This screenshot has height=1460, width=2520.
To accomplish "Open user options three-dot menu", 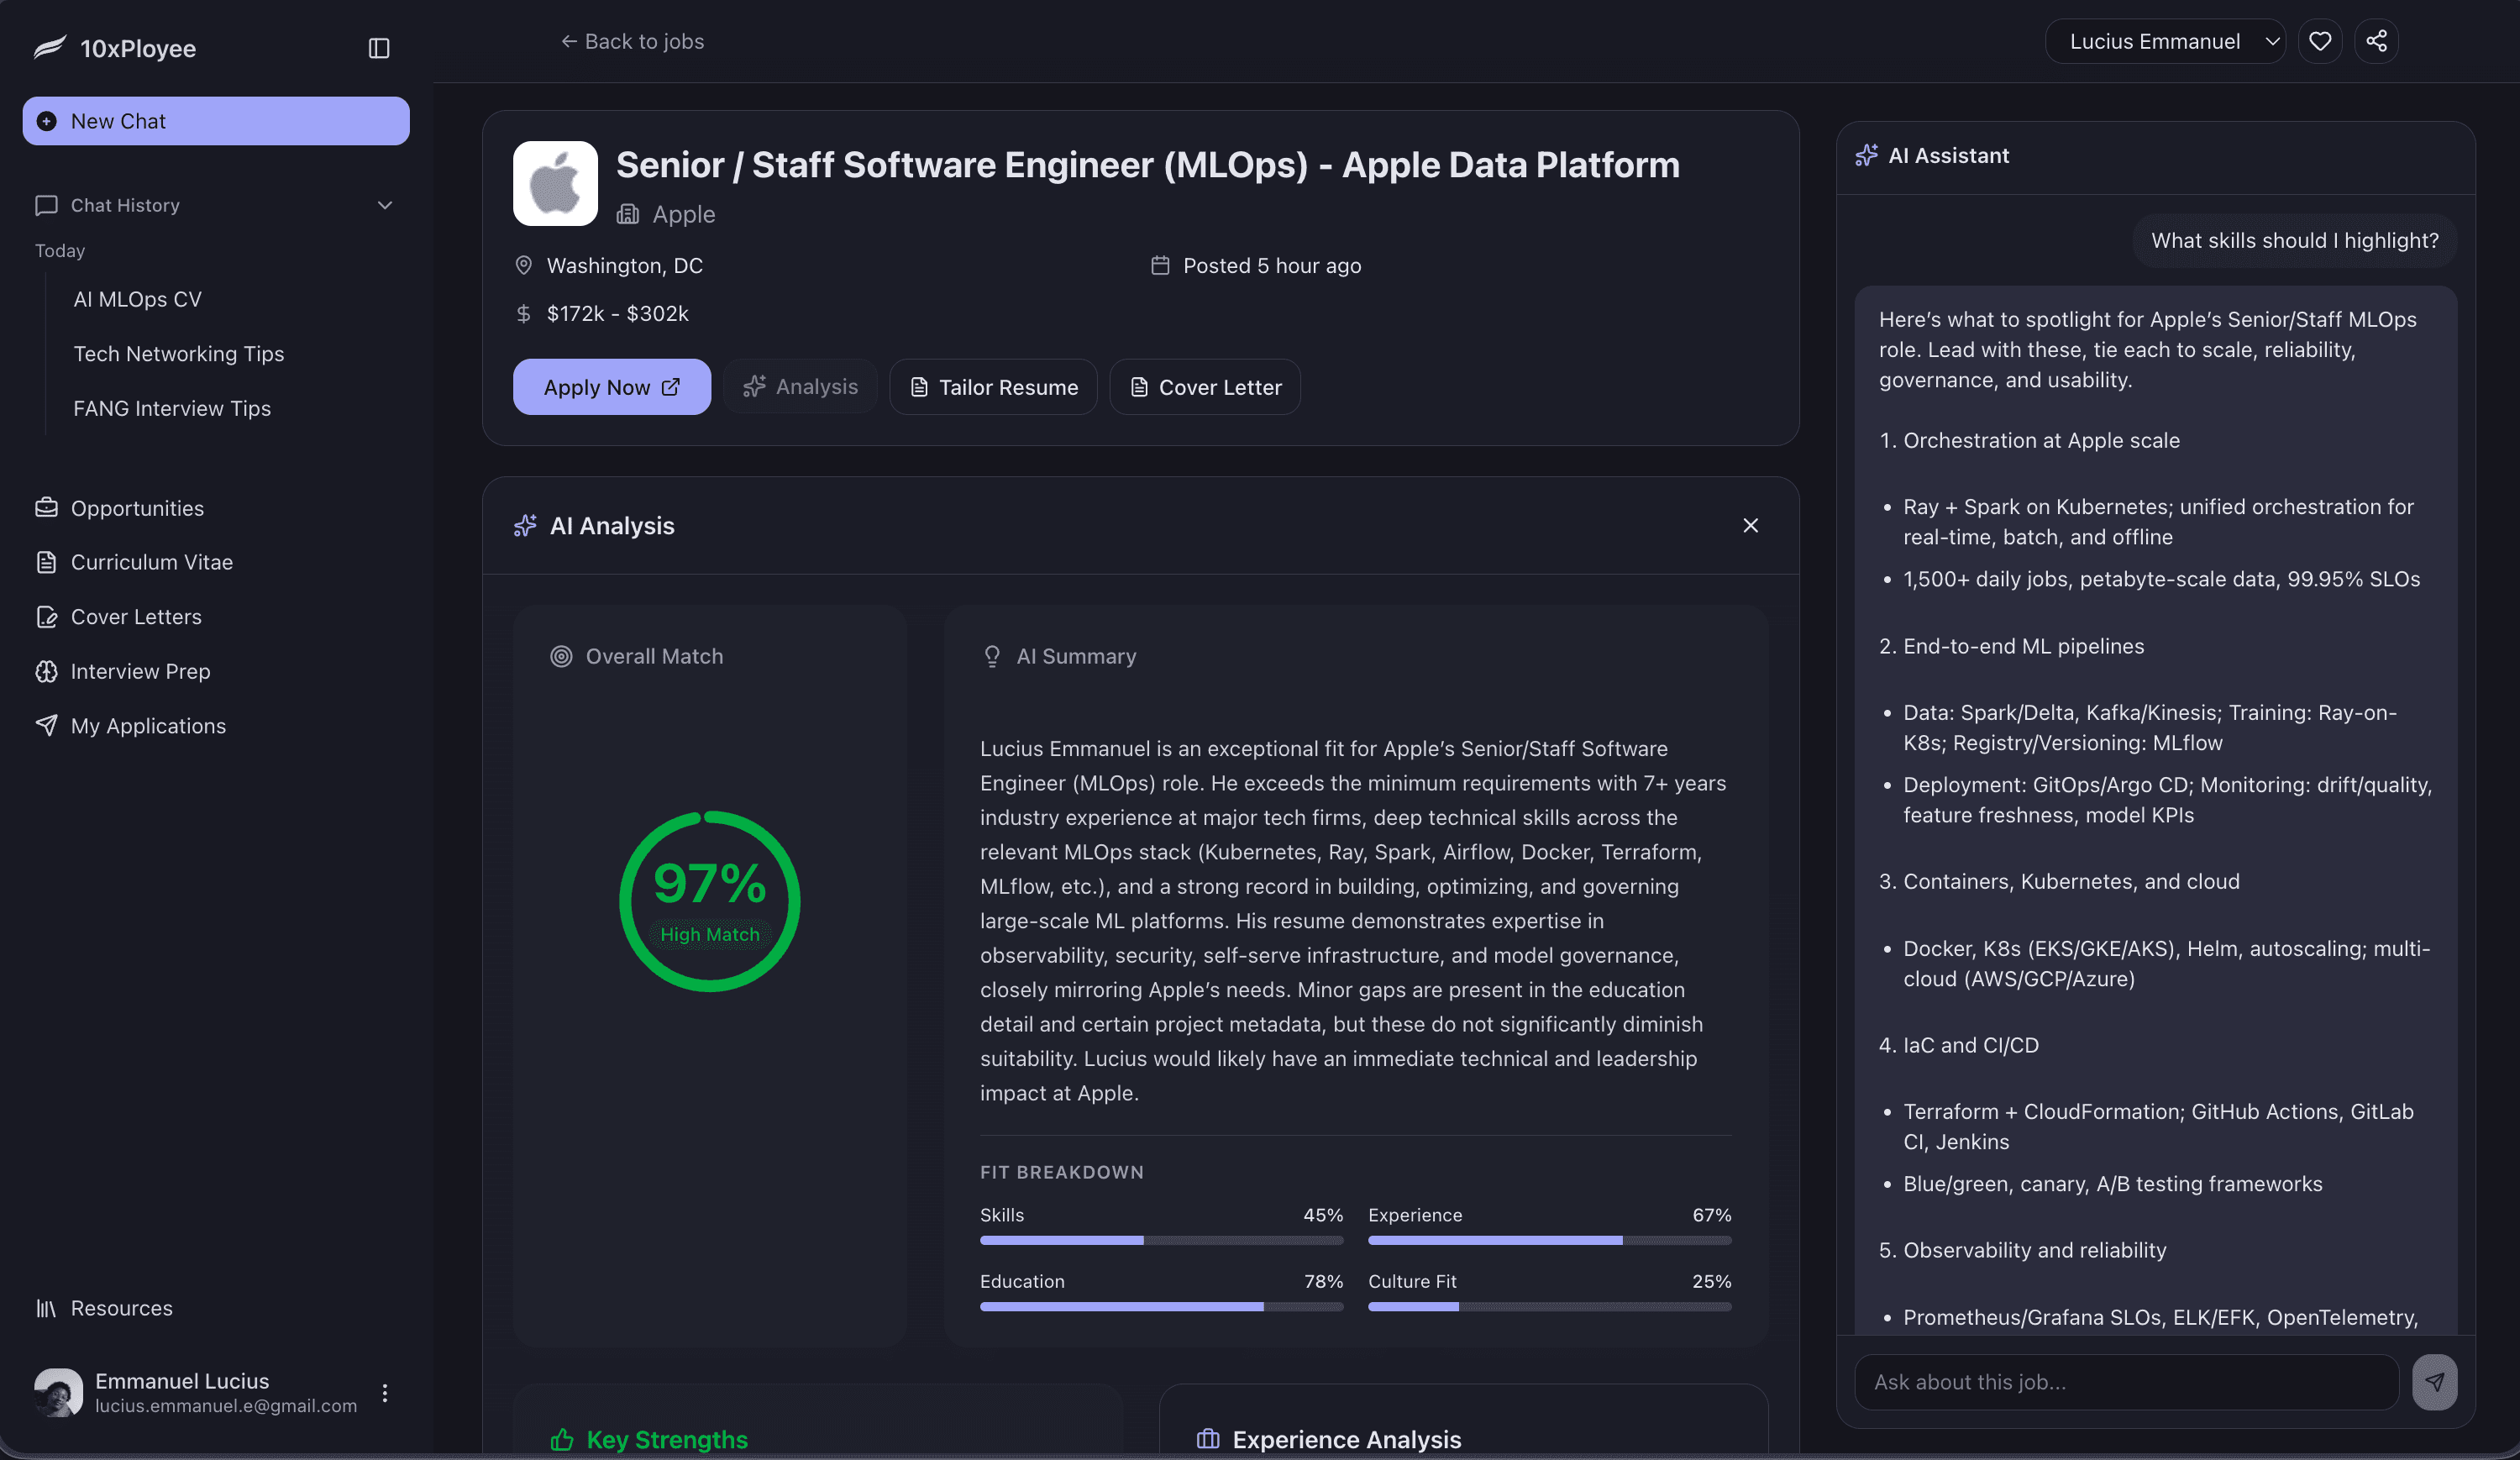I will 385,1392.
